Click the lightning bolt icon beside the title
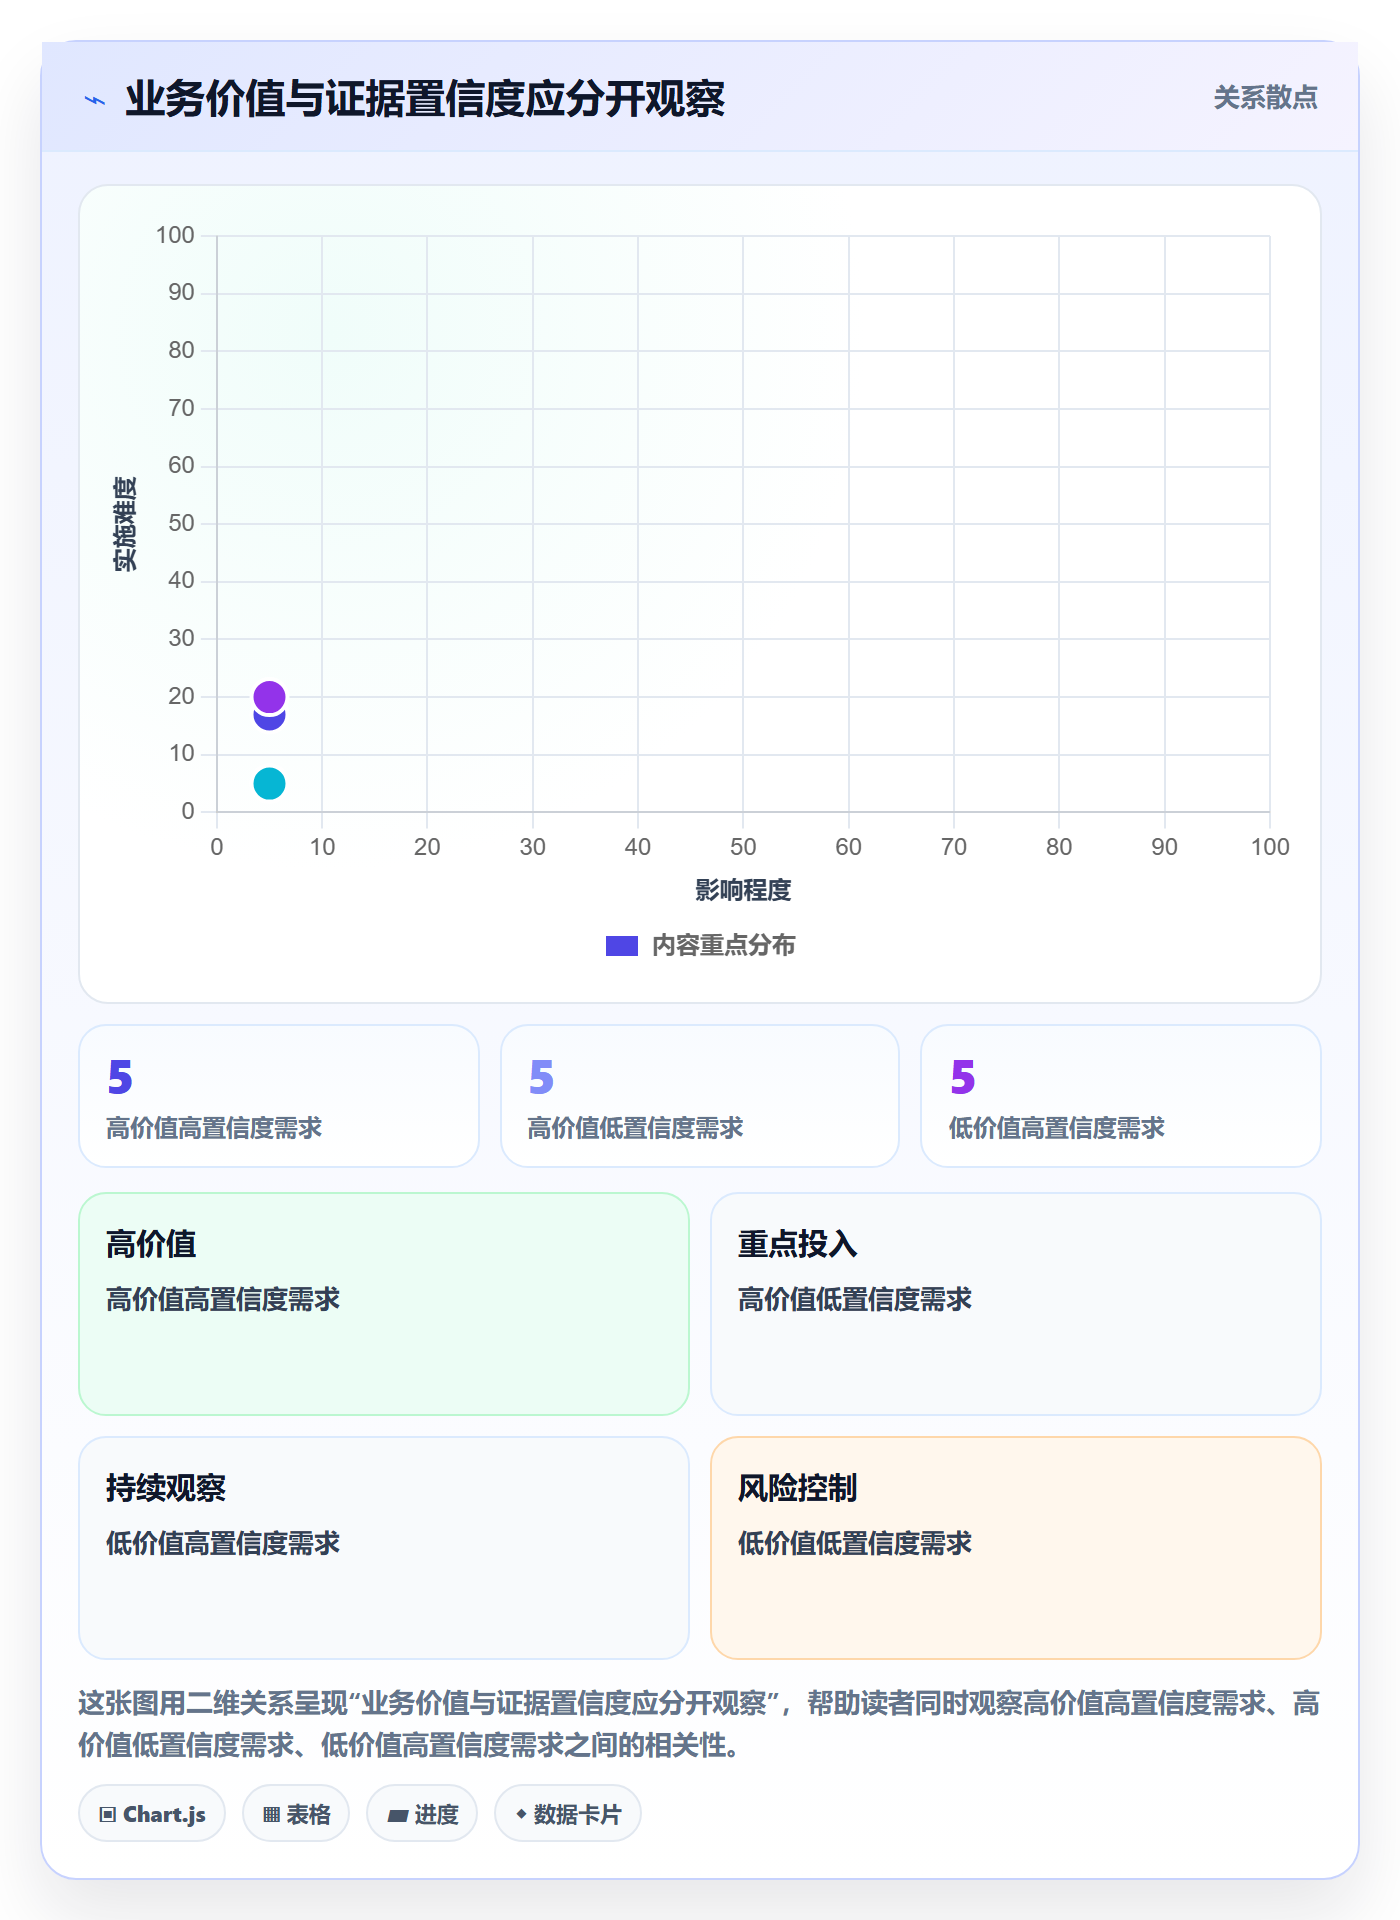1400x1920 pixels. pos(95,100)
